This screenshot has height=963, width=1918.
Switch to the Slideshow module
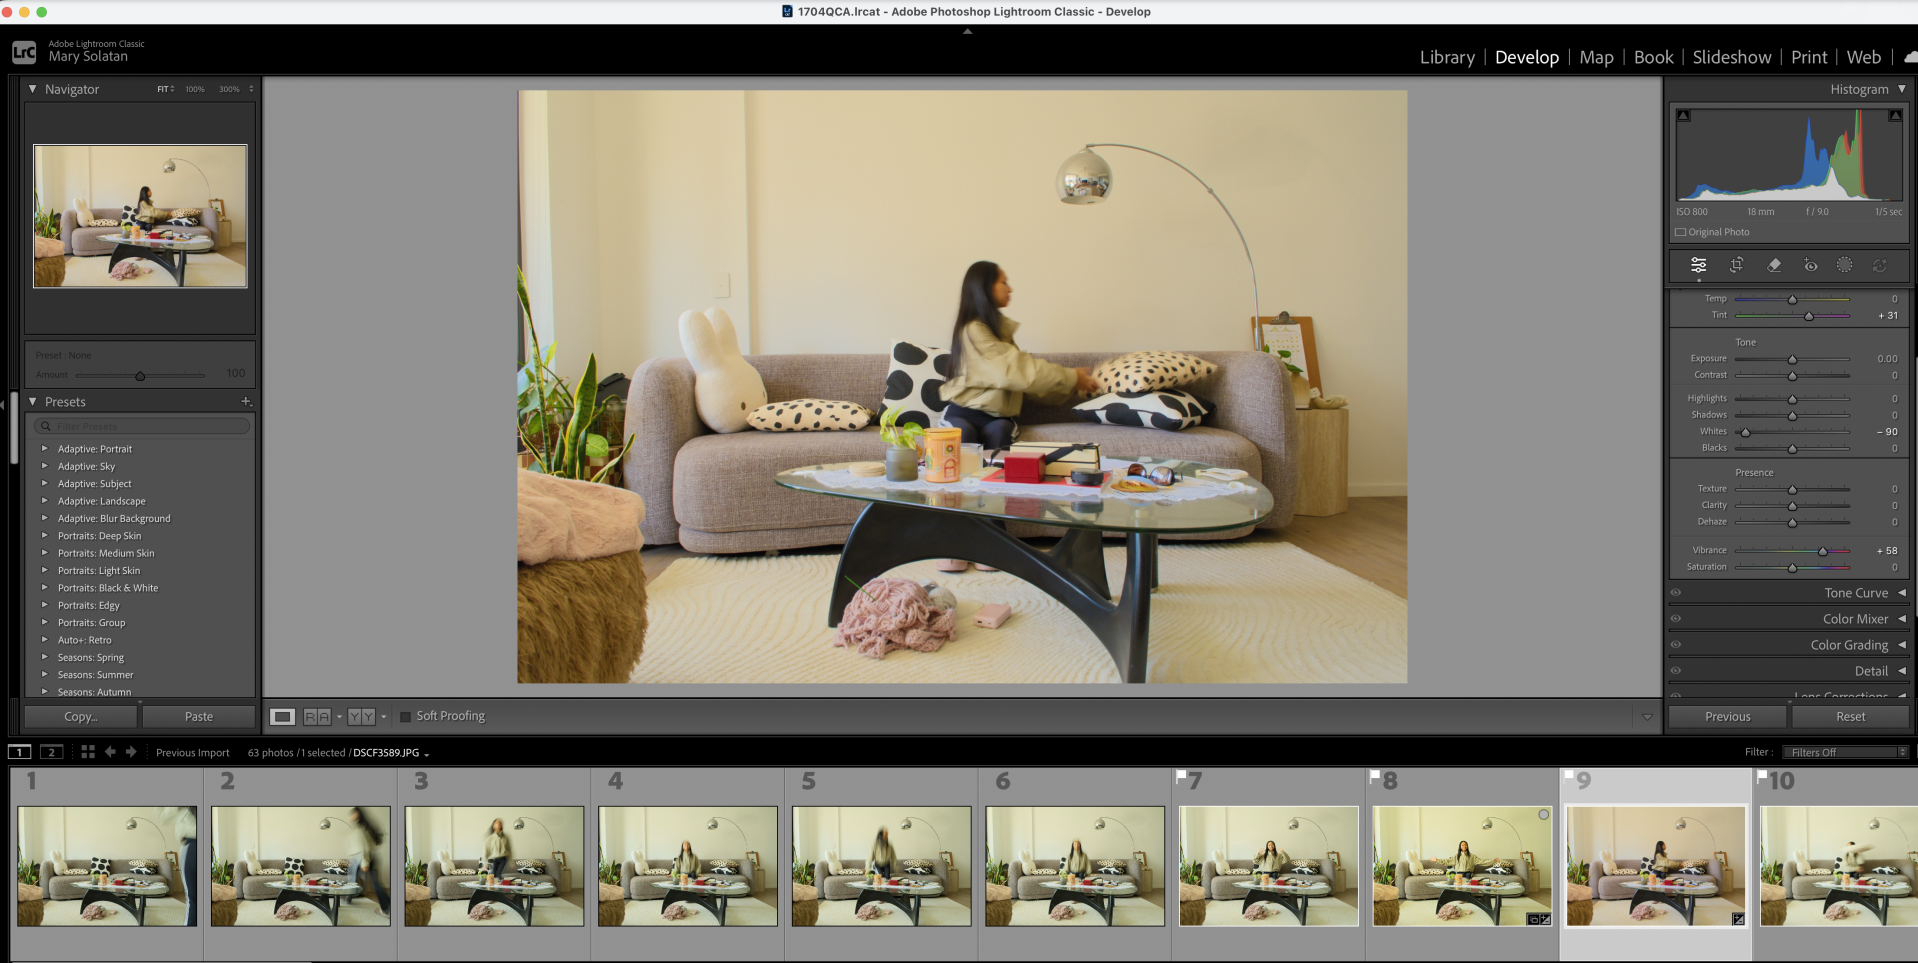pyautogui.click(x=1732, y=58)
